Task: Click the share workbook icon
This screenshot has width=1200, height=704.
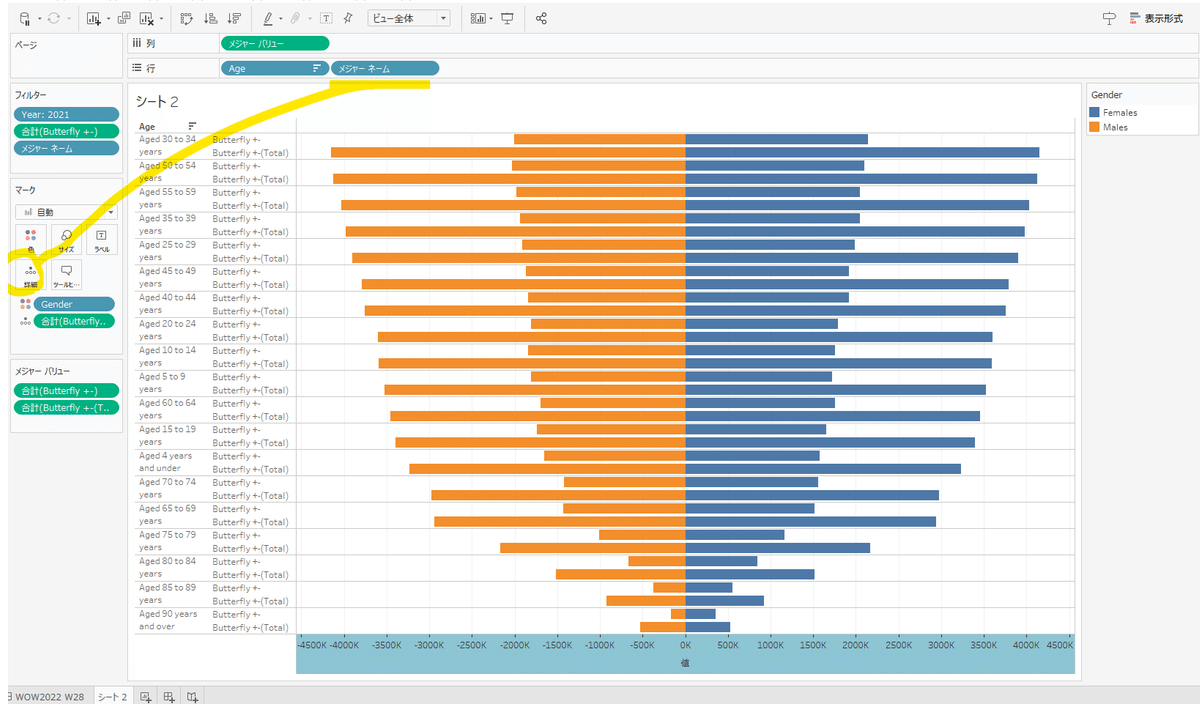Action: click(x=541, y=18)
